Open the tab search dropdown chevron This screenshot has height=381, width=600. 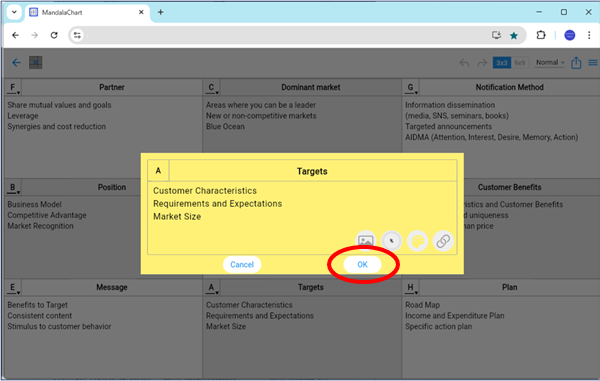coord(14,12)
